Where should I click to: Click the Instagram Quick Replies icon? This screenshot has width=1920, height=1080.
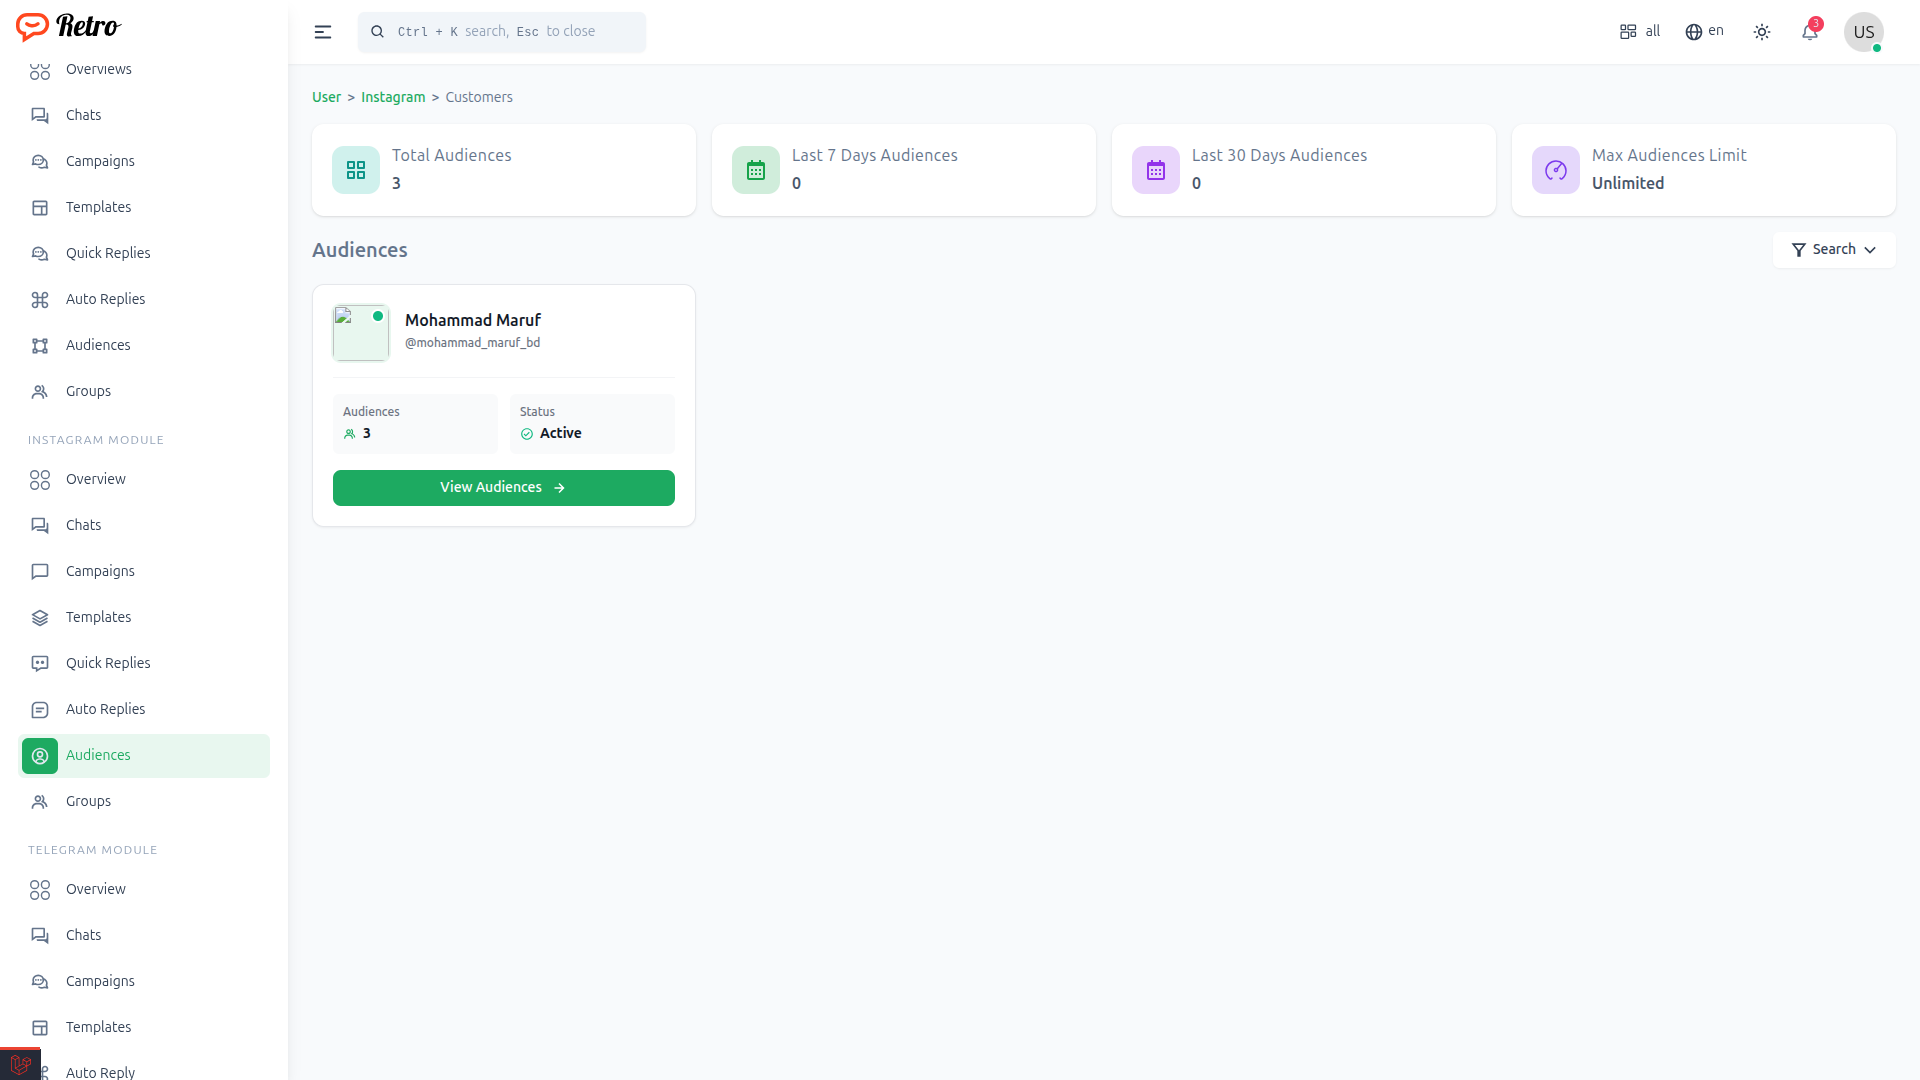pos(40,663)
